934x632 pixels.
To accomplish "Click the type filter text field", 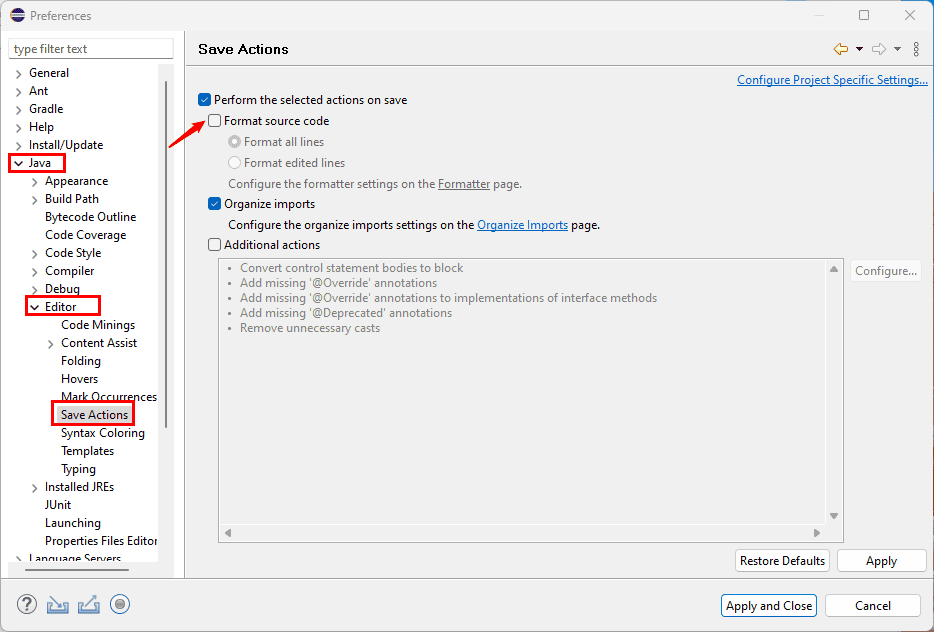I will coord(90,49).
